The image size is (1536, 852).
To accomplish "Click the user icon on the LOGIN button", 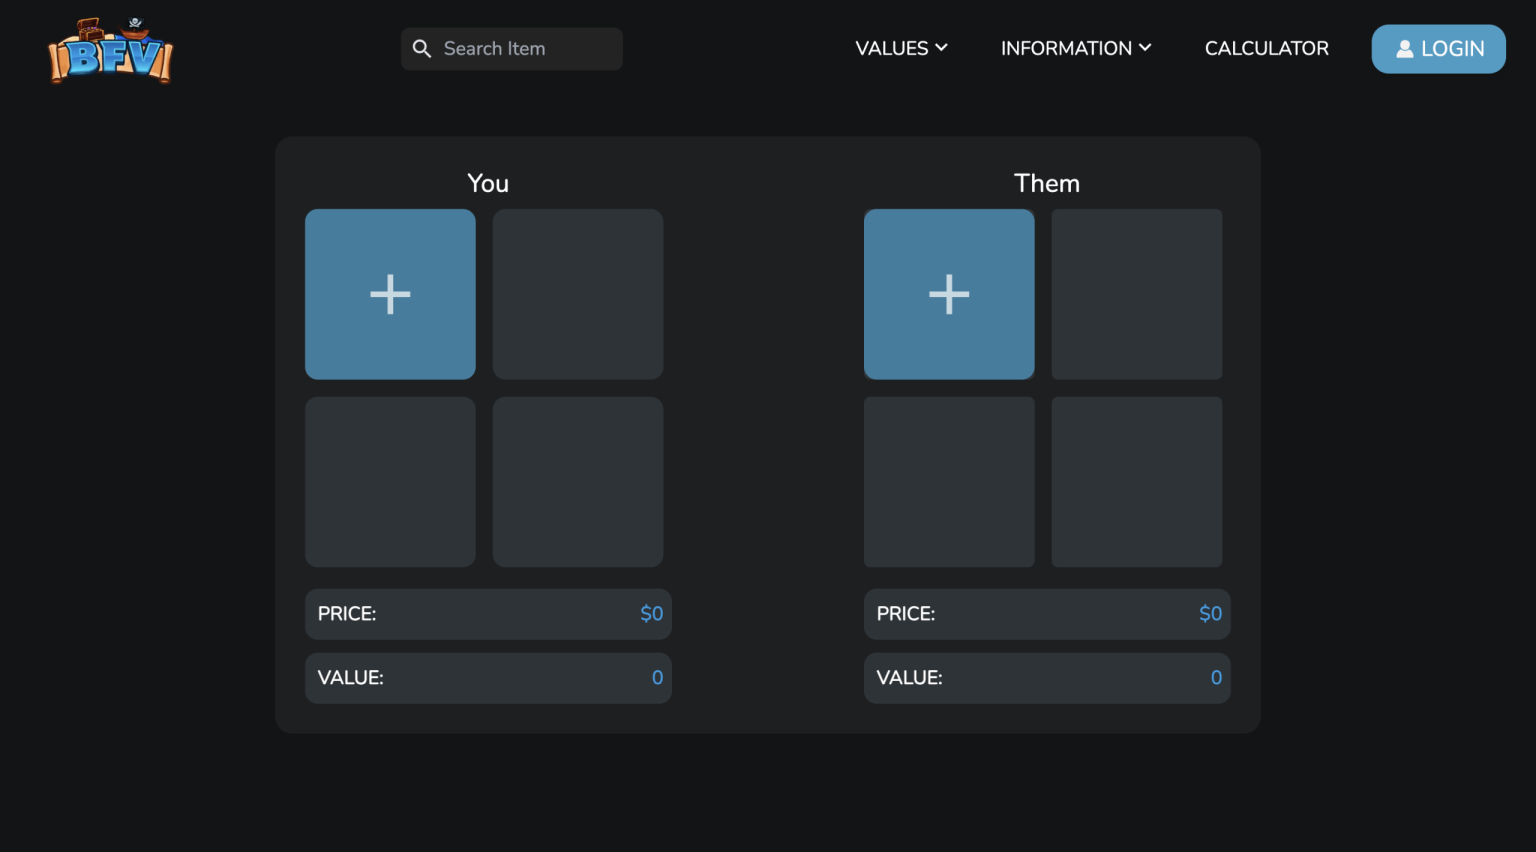I will pyautogui.click(x=1405, y=48).
